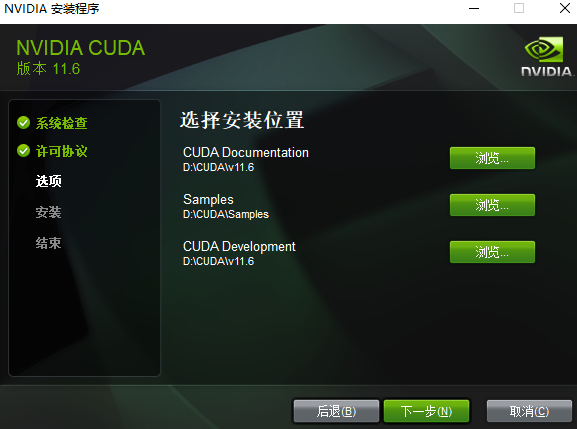This screenshot has height=429, width=577.
Task: Browse for the CUDA Documentation install location
Action: click(x=492, y=158)
